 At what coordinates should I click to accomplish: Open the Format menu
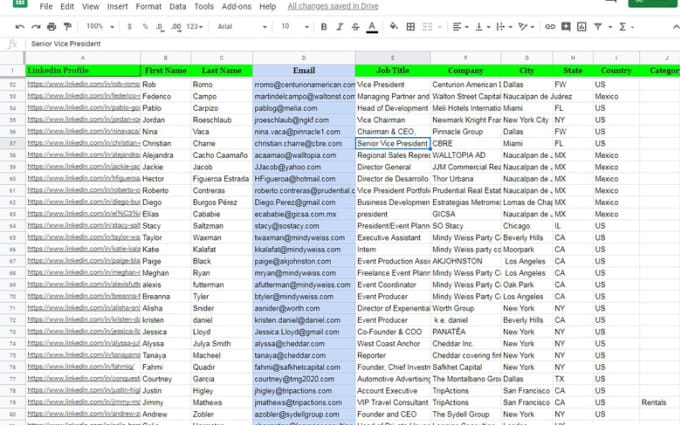click(148, 7)
